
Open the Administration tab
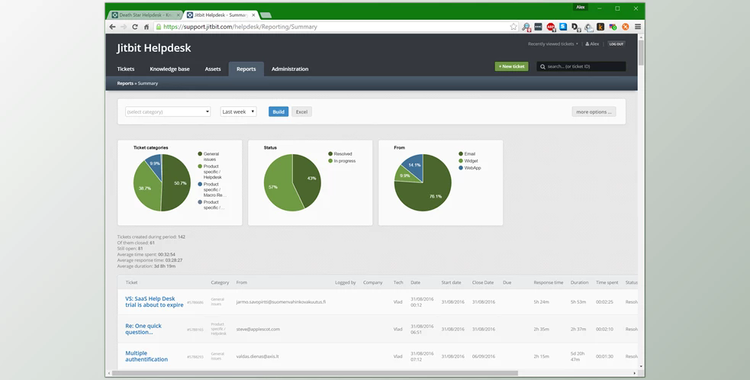(x=290, y=69)
